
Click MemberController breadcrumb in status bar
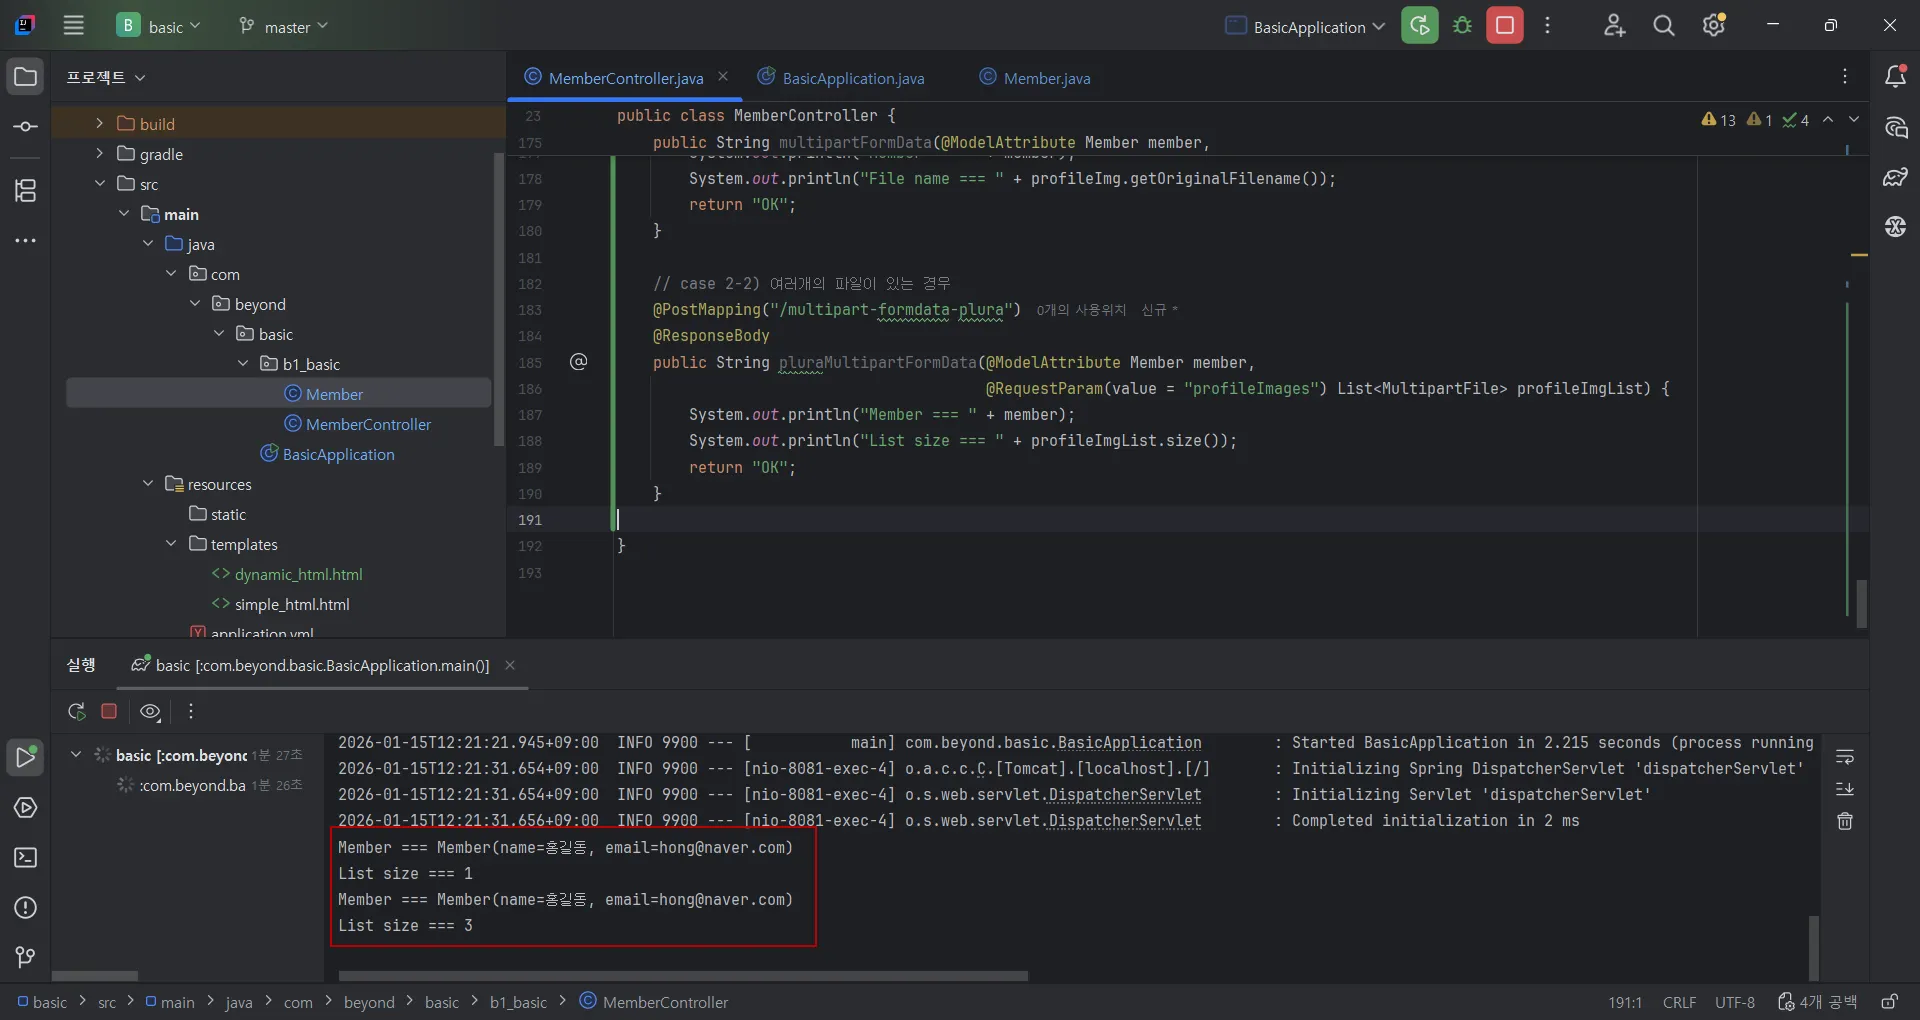654,1002
